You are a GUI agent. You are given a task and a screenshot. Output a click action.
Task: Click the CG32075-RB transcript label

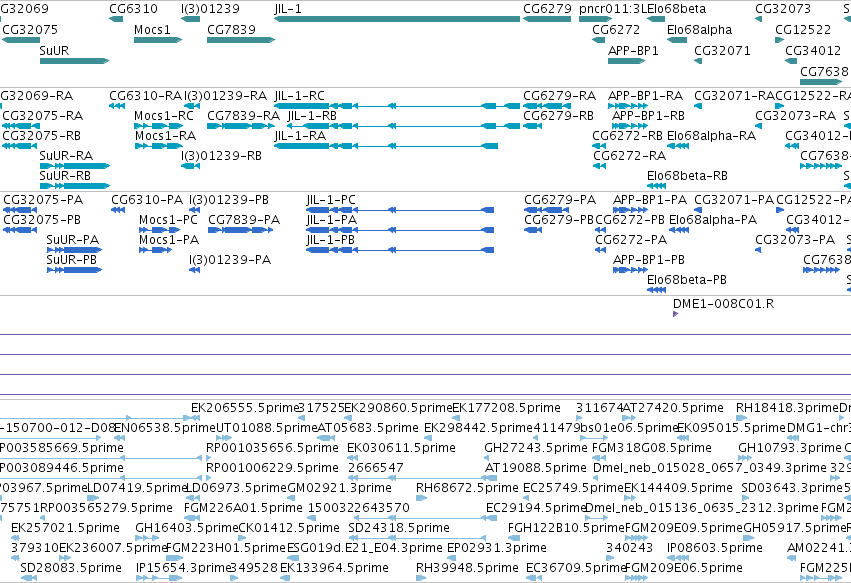coord(42,136)
